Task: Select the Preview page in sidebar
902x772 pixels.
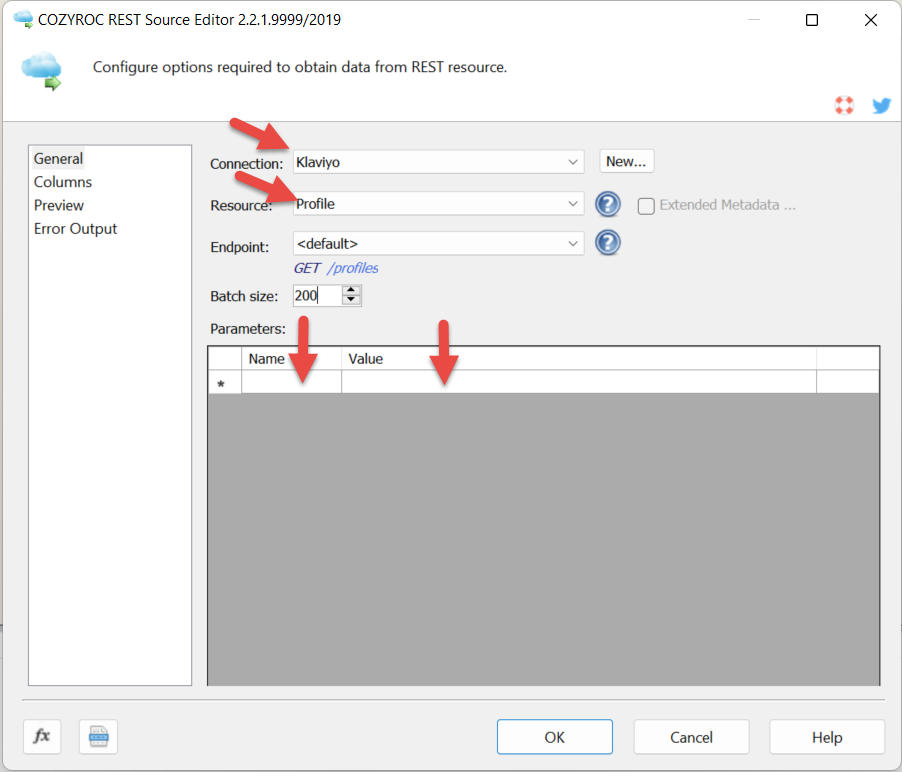Action: 59,205
